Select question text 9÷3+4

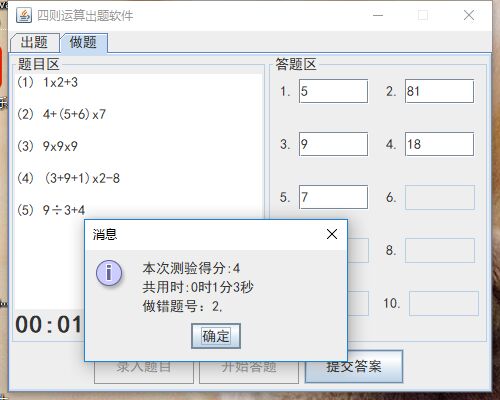64,210
